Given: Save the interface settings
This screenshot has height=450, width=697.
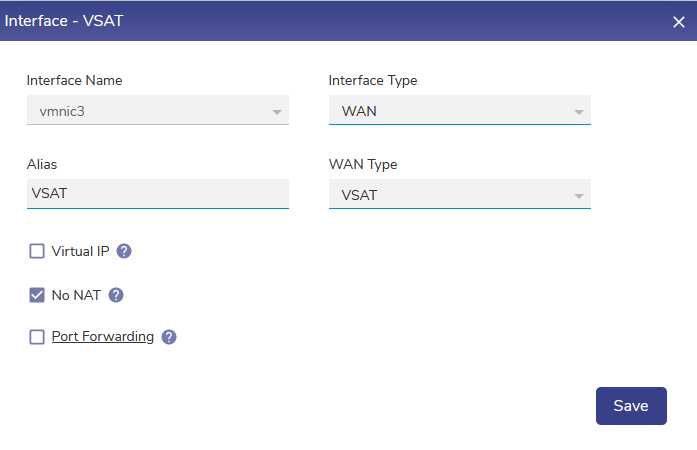Looking at the screenshot, I should [631, 405].
